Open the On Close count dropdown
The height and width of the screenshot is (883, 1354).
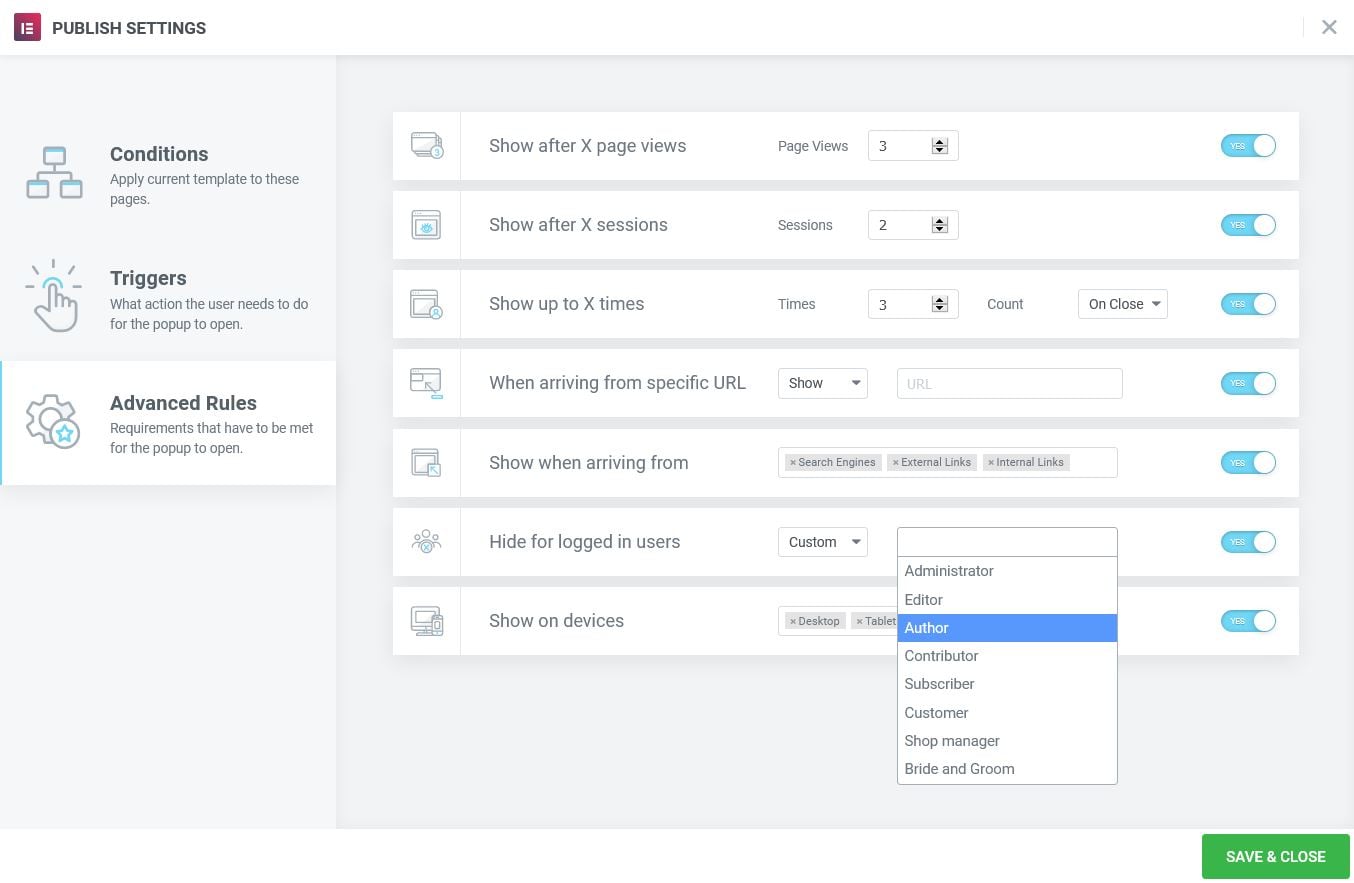(x=1122, y=304)
